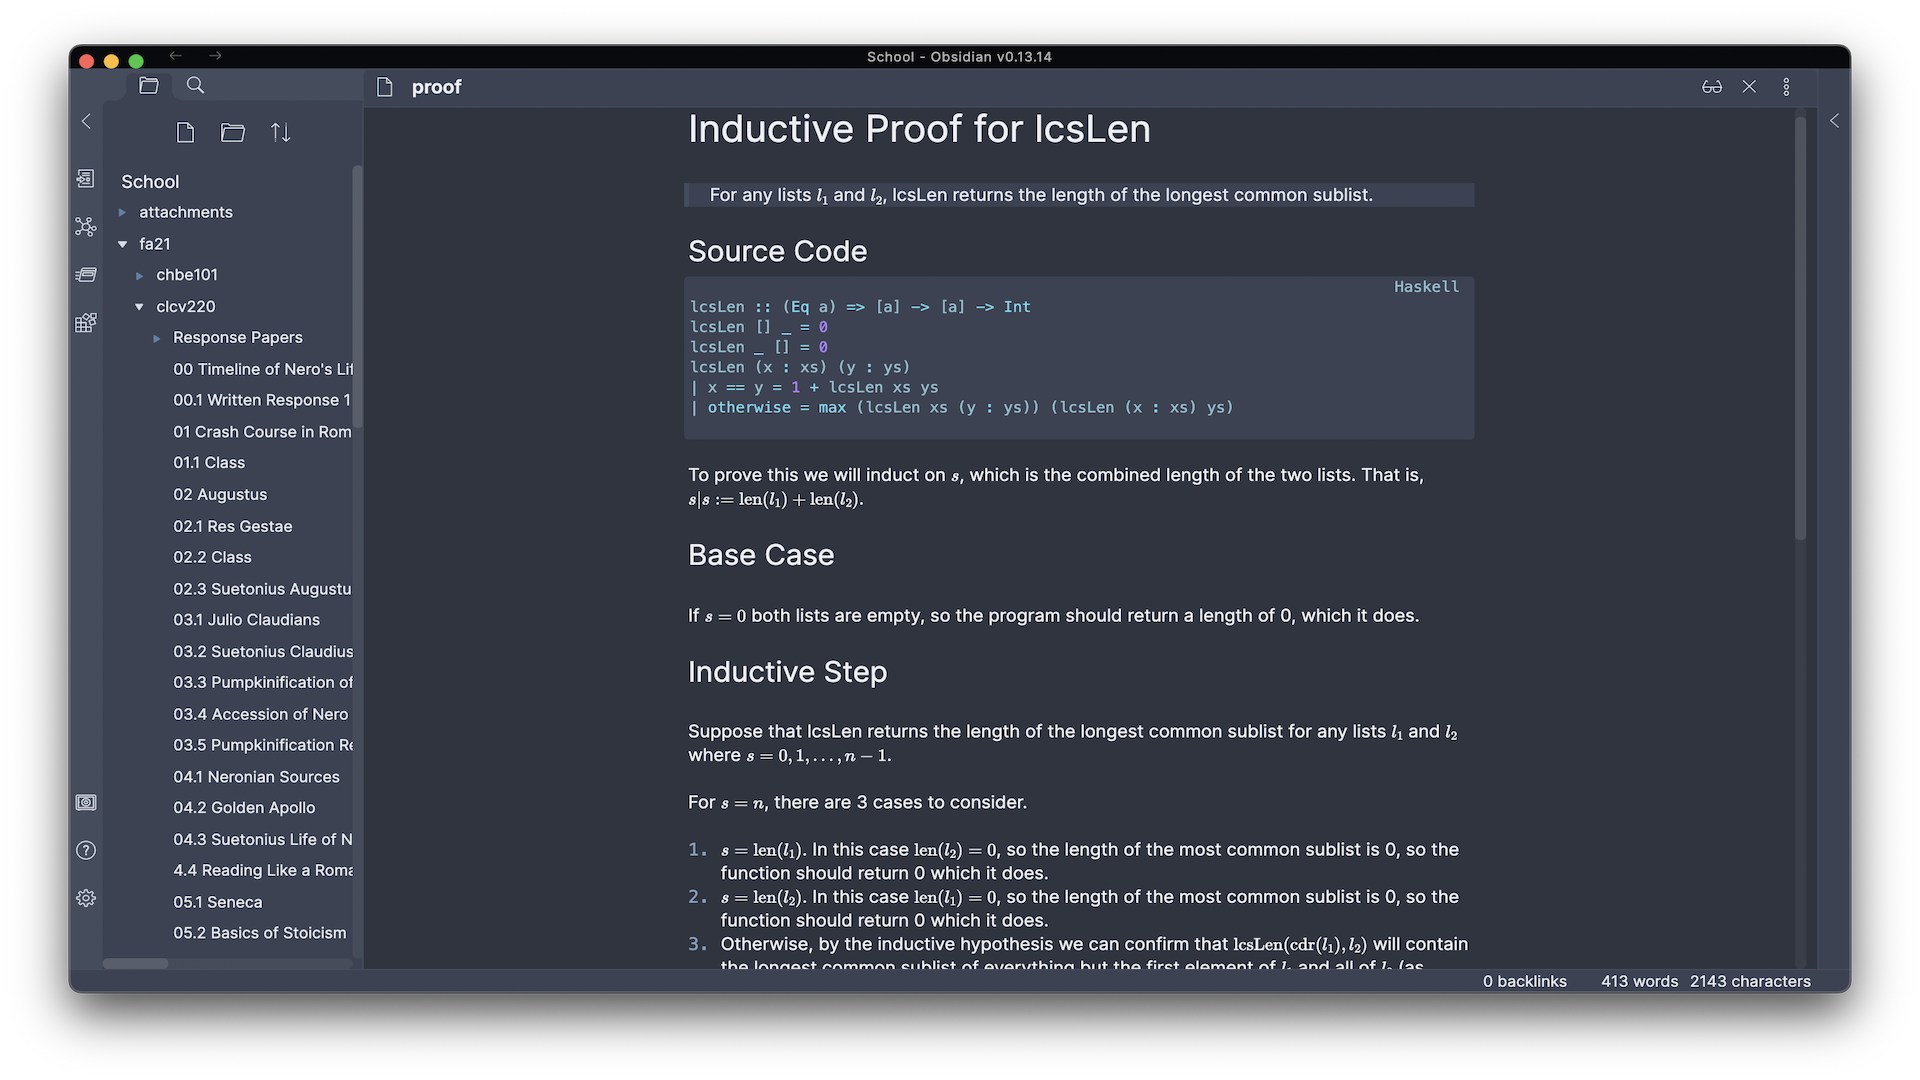Click the horizontal scrollbar in the file explorer
The width and height of the screenshot is (1920, 1080).
[136, 964]
